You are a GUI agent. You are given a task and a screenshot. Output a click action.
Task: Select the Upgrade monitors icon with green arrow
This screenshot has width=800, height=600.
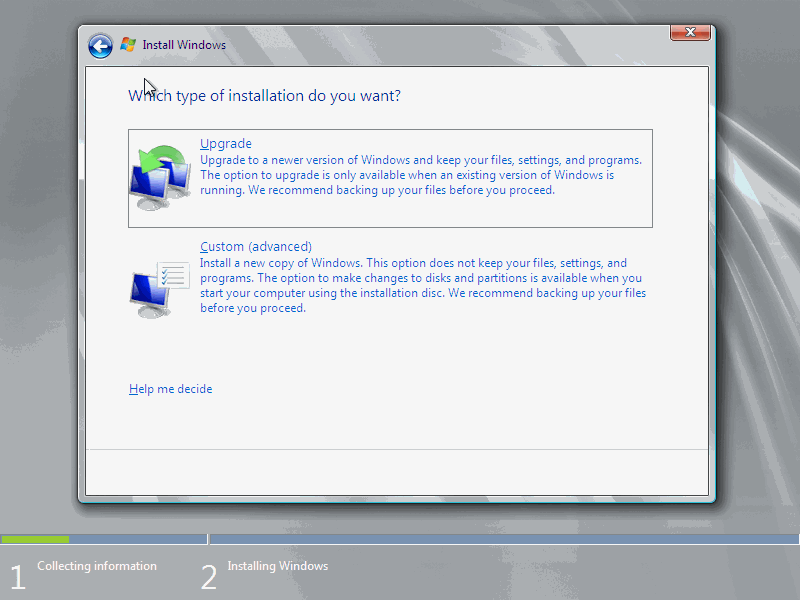point(160,178)
